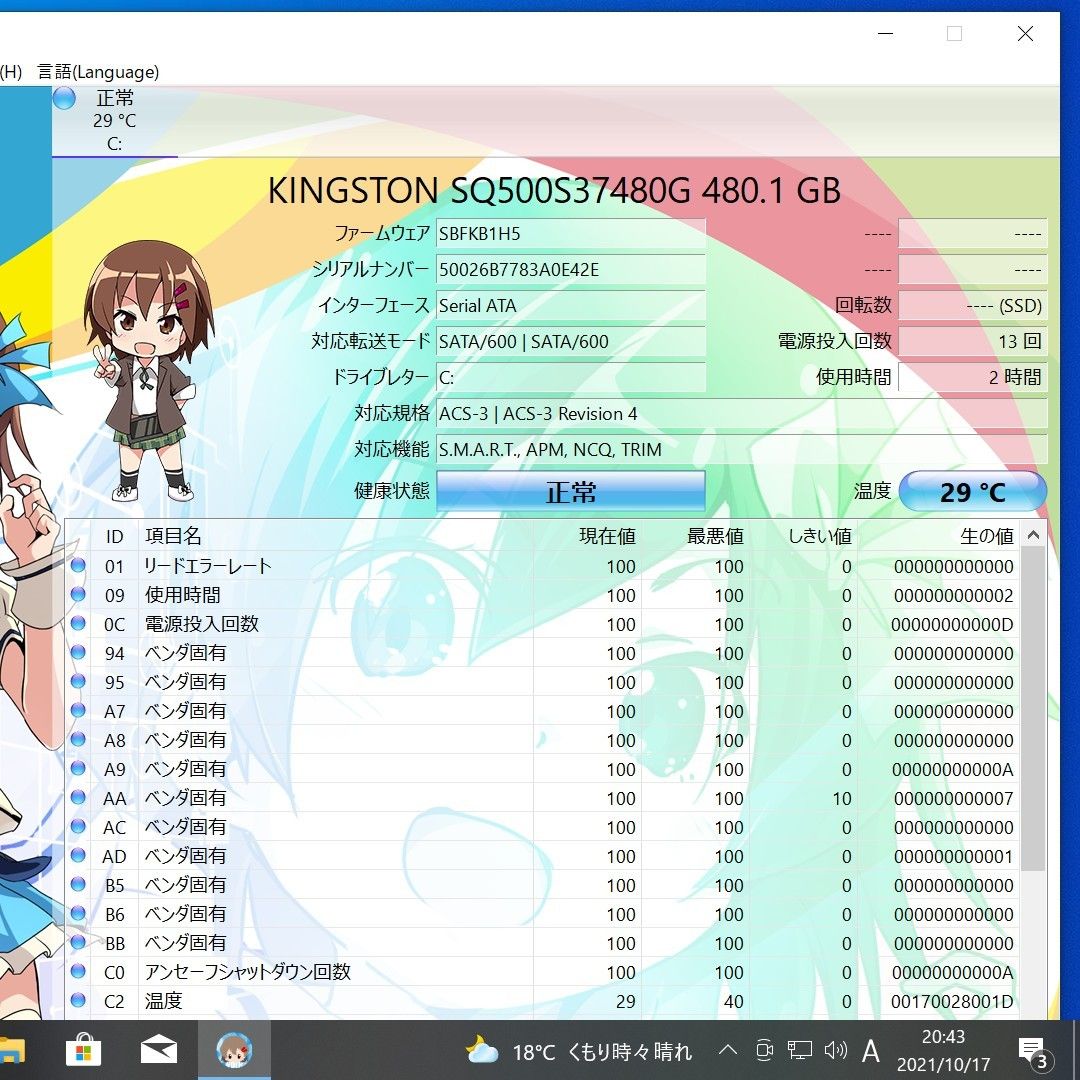
Task: Click the serial number field 50026B7783A0E42E
Action: [570, 269]
